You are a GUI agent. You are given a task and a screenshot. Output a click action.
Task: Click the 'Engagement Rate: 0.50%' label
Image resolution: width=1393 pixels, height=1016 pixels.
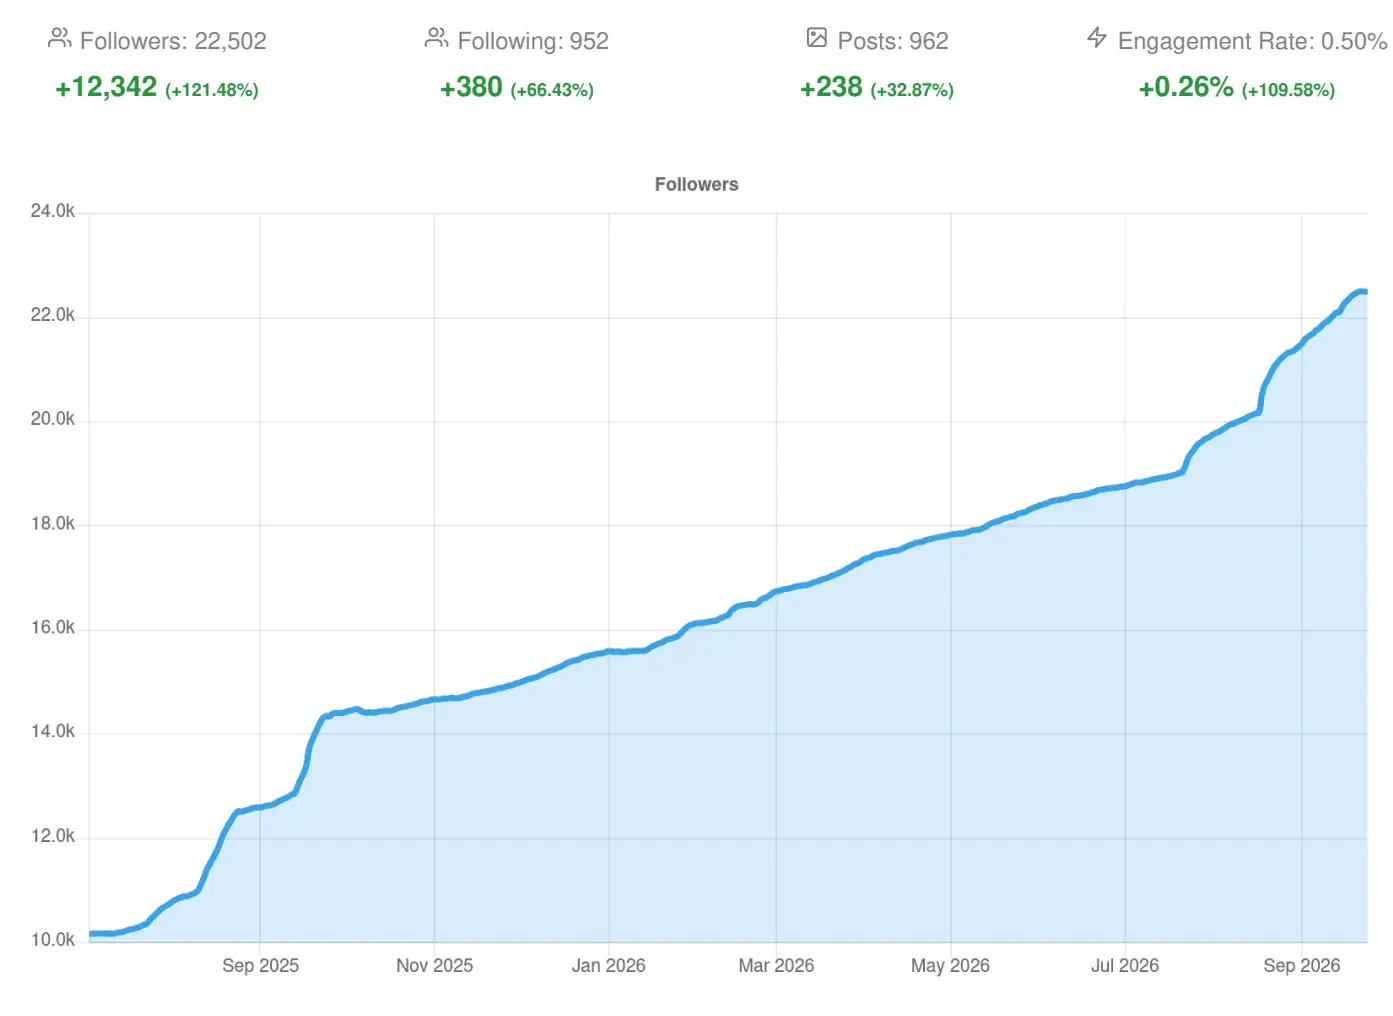click(1253, 41)
